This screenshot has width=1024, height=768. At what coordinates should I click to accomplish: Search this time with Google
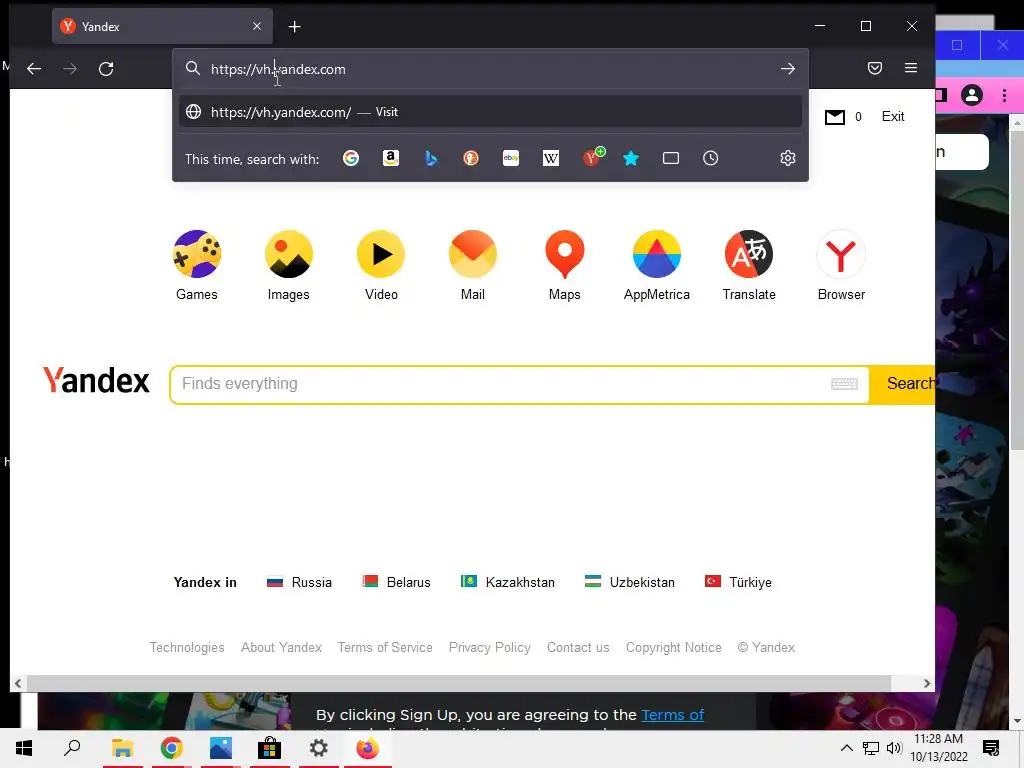pos(351,158)
